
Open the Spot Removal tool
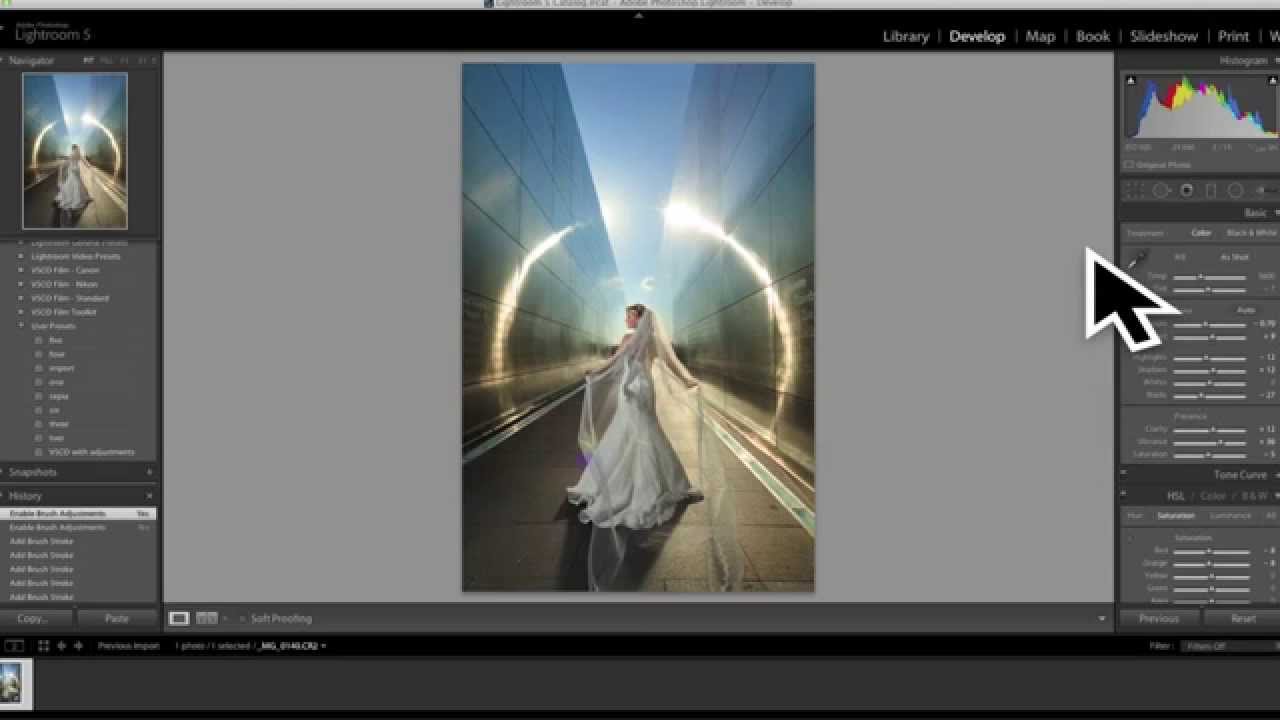pos(1159,189)
